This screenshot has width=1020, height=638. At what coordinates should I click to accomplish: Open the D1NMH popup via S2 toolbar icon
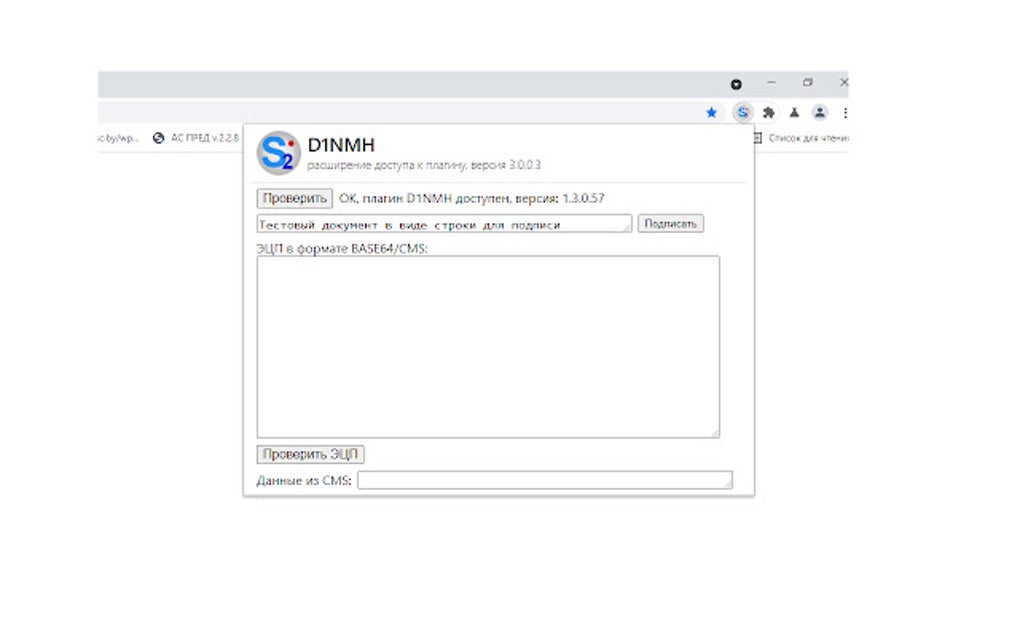(742, 113)
